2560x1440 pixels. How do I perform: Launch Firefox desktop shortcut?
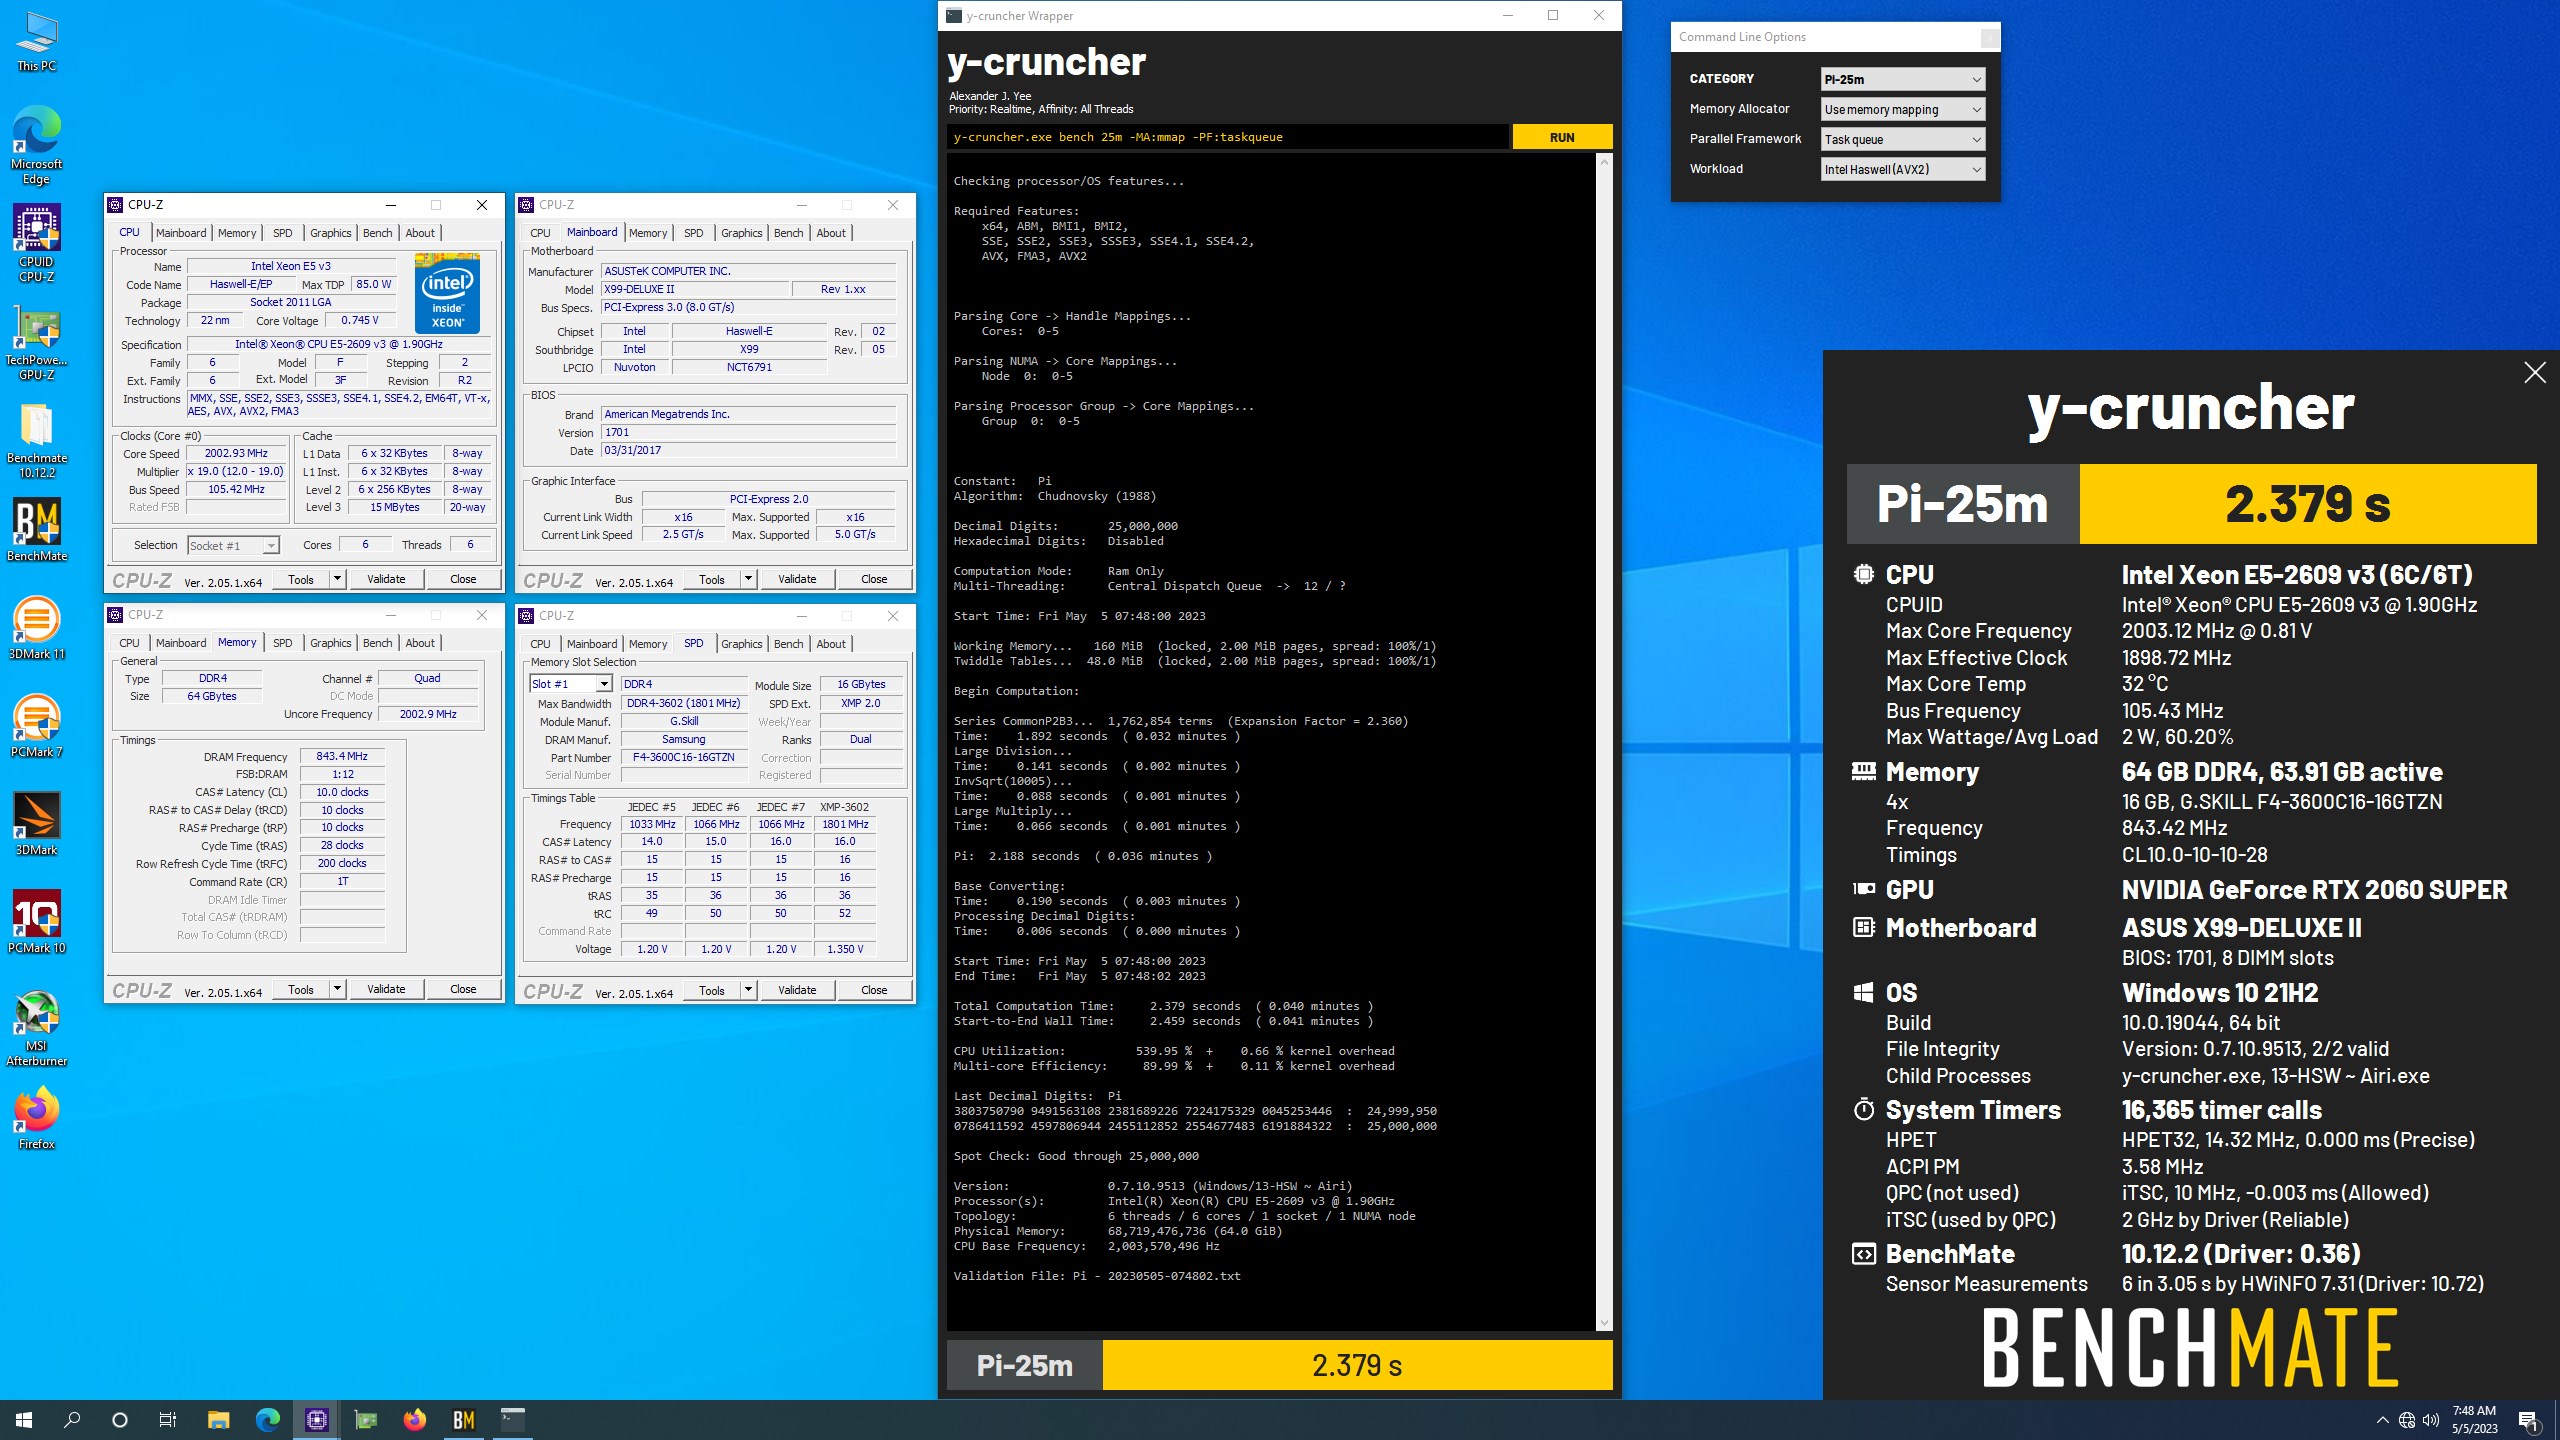(x=37, y=1119)
